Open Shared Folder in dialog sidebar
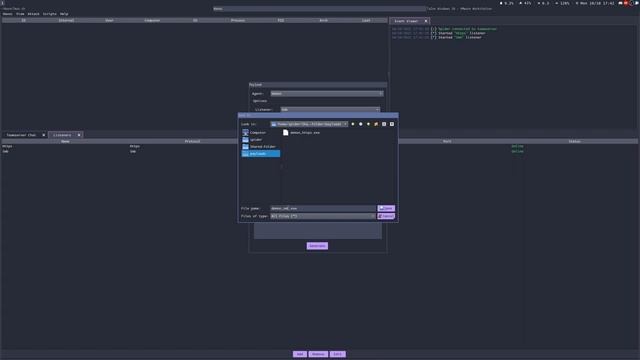640x360 pixels. [x=259, y=147]
